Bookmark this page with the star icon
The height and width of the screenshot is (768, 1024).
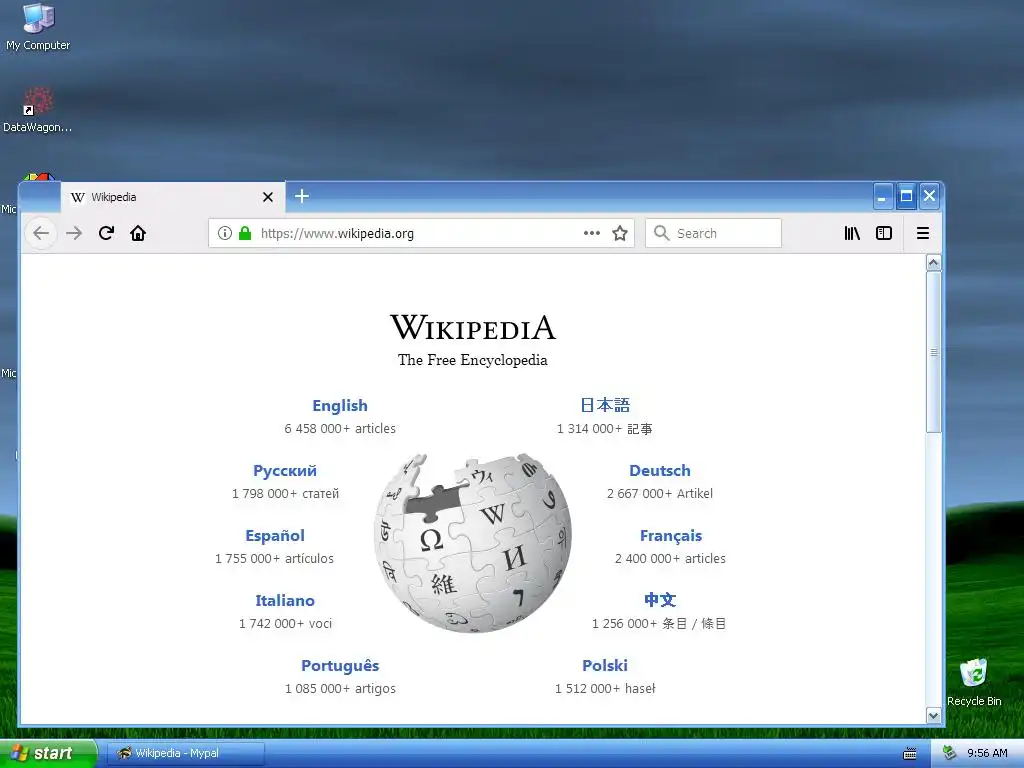620,233
